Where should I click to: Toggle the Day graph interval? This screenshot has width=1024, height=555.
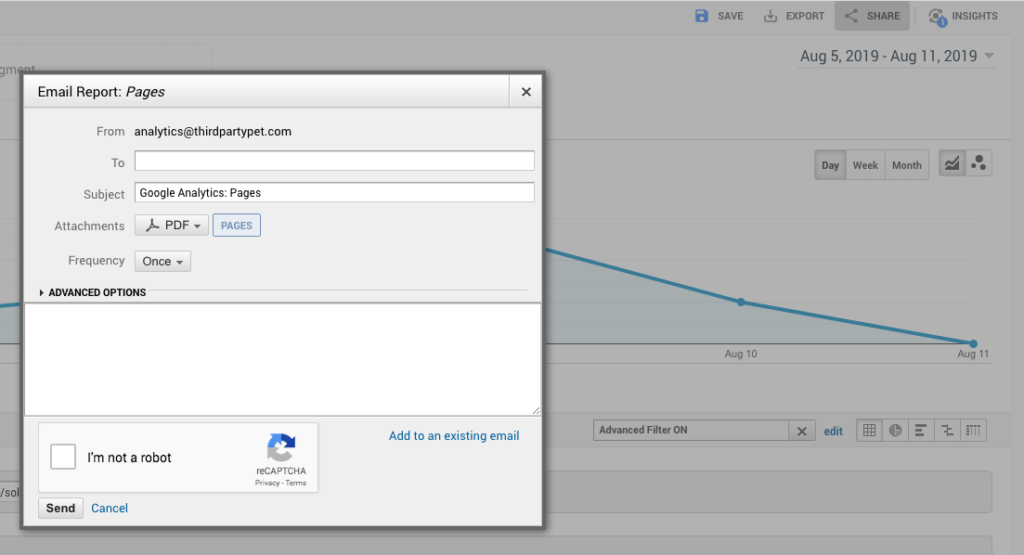830,165
